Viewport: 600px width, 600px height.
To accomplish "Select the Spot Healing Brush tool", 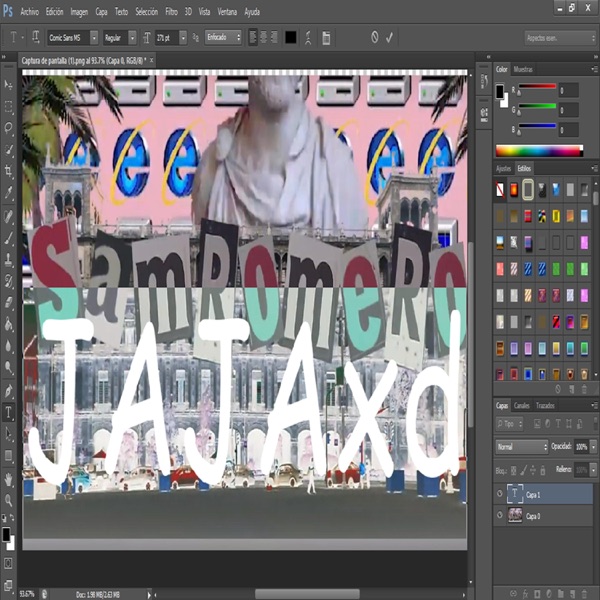I will [x=8, y=216].
